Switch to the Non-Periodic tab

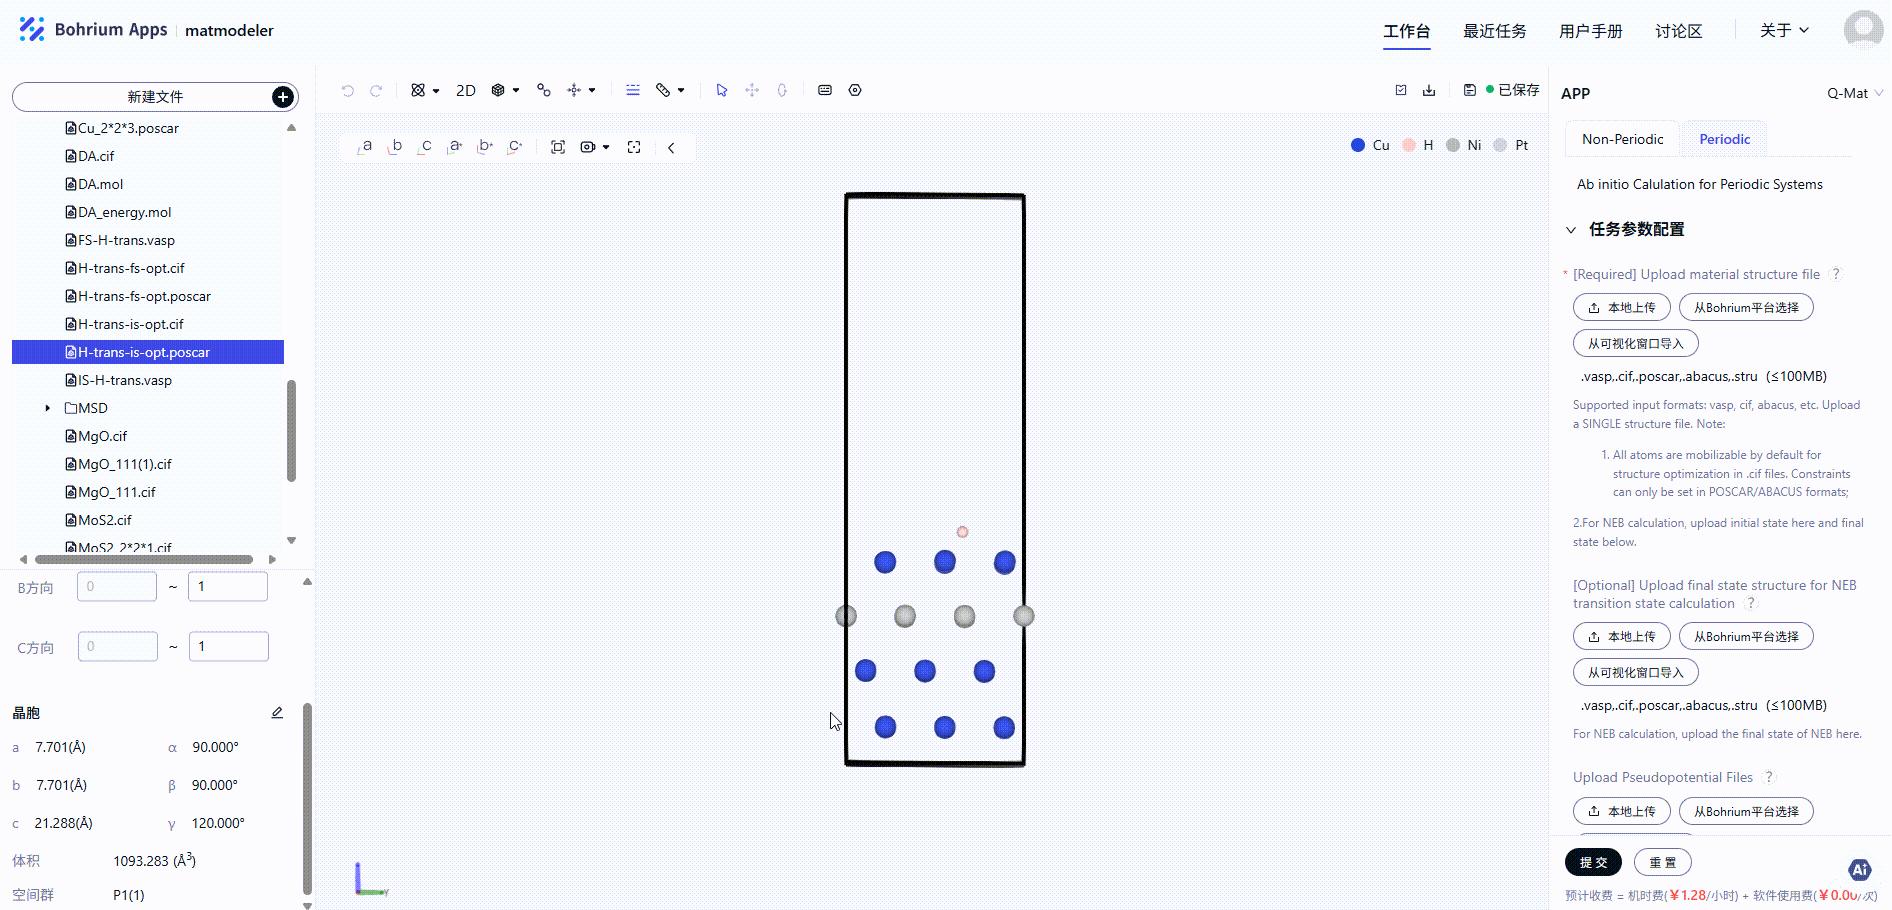(x=1622, y=139)
